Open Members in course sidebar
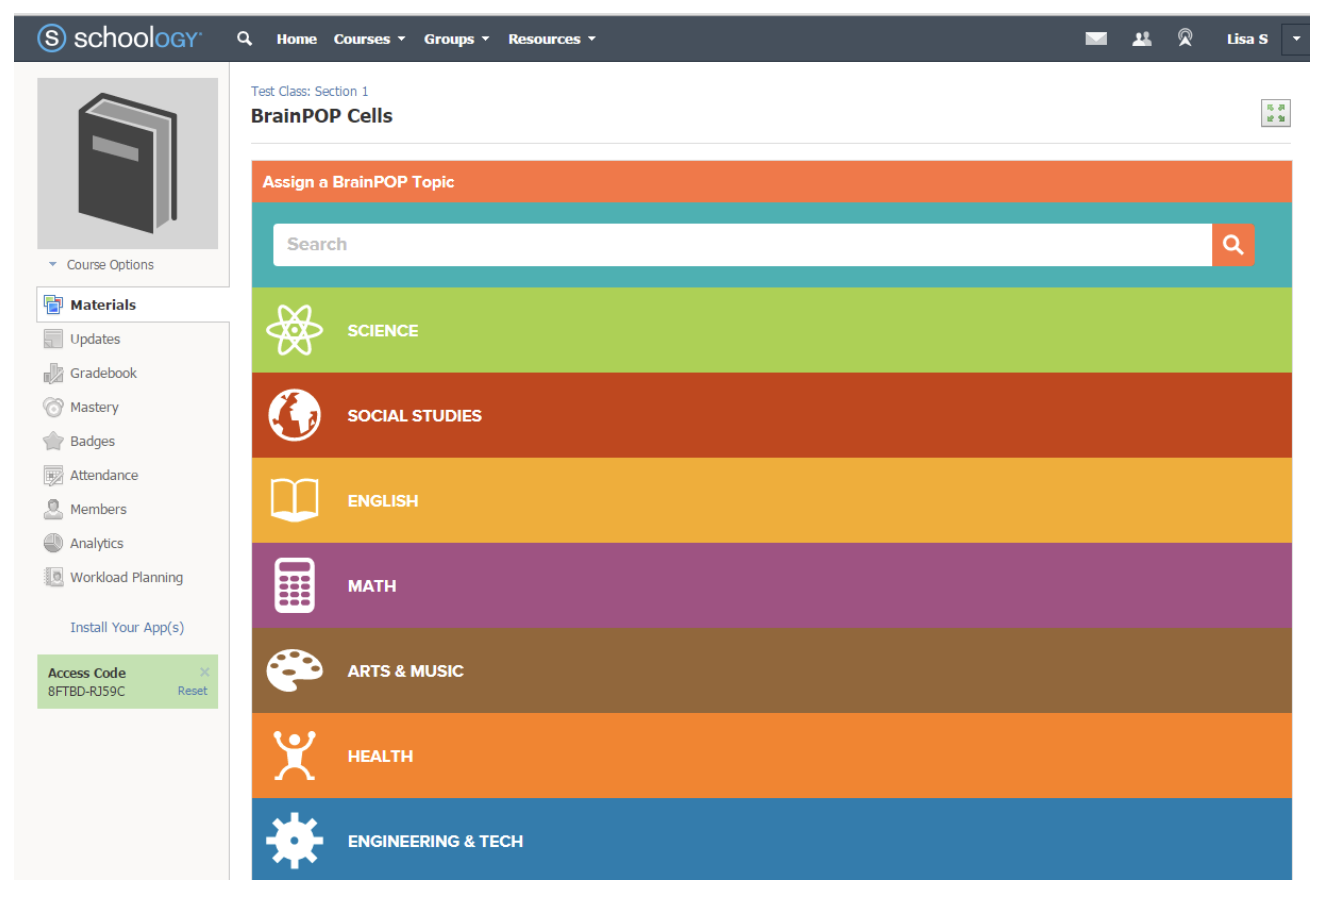 pos(98,509)
